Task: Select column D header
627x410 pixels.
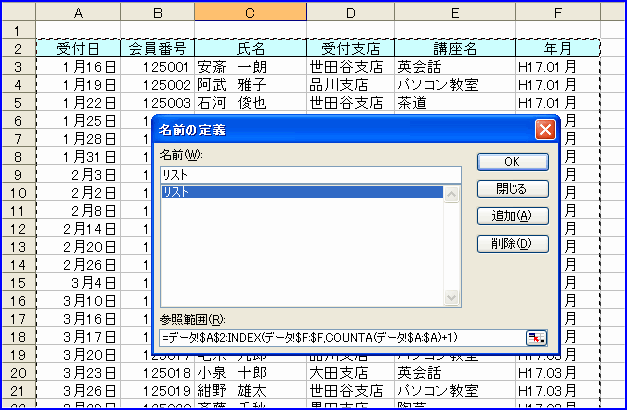Action: pyautogui.click(x=350, y=12)
